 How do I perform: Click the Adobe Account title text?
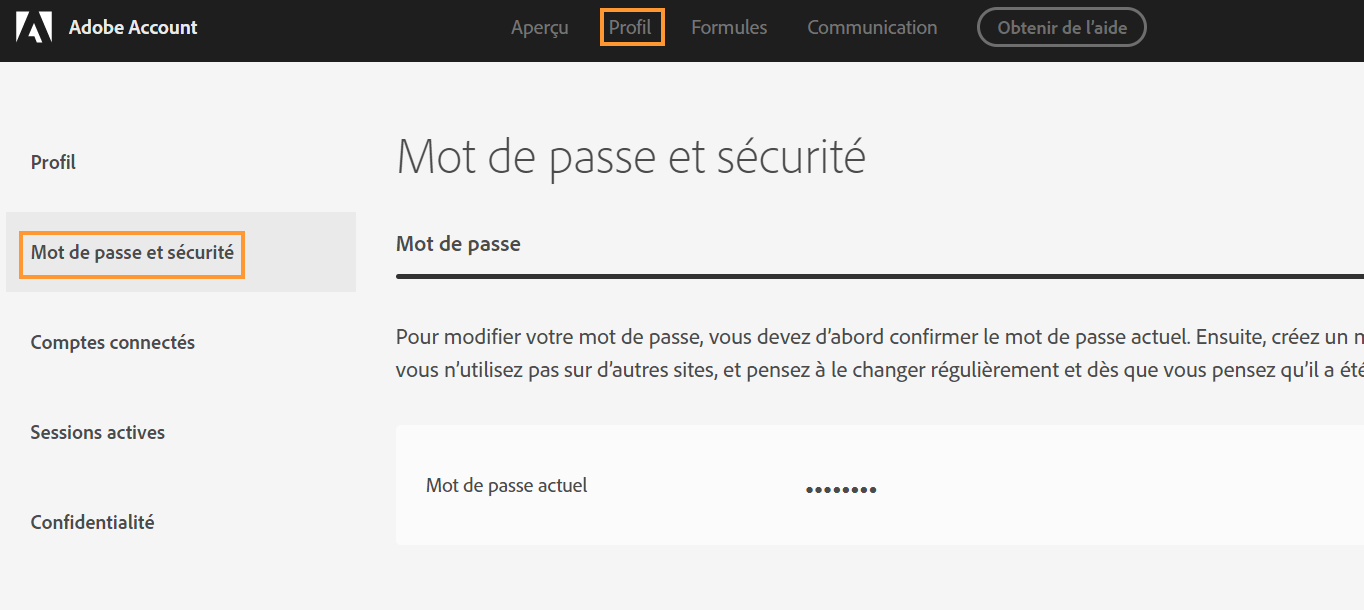[133, 27]
